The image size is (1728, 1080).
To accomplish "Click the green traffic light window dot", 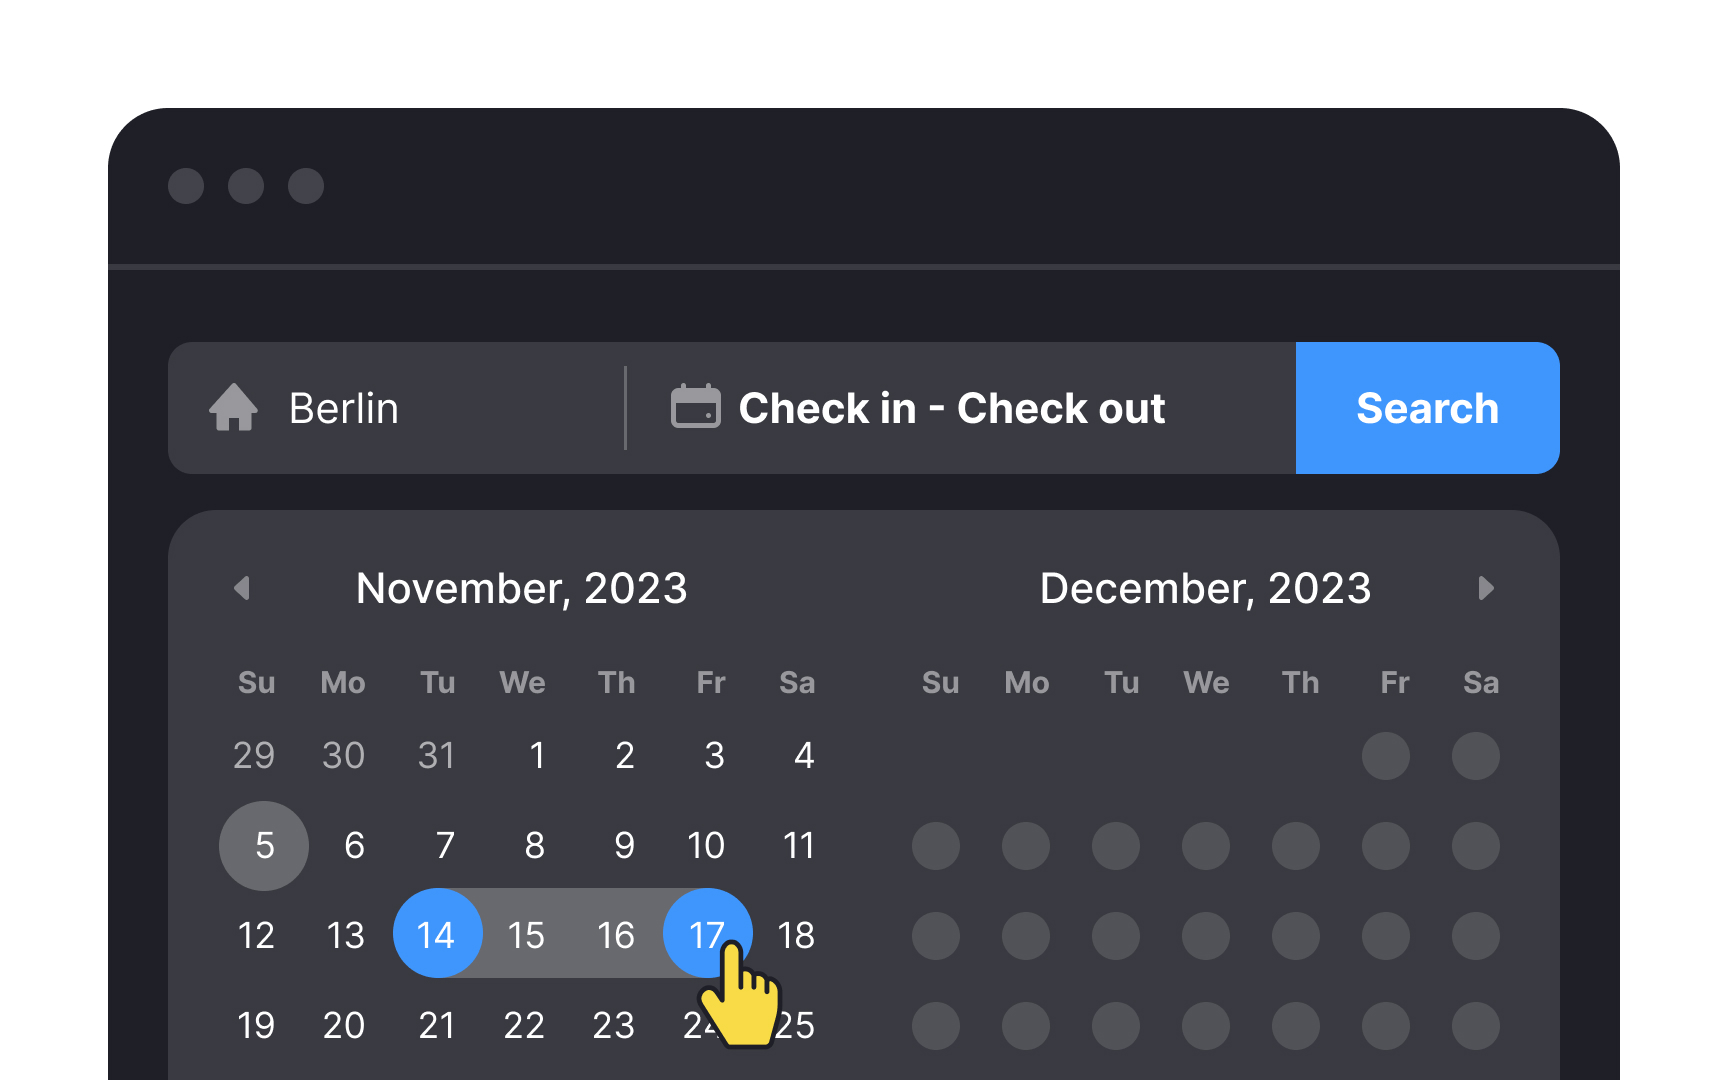I will [x=306, y=186].
